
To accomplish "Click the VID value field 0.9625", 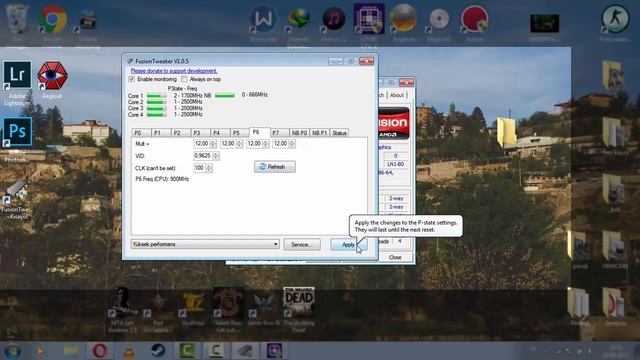I will click(203, 156).
